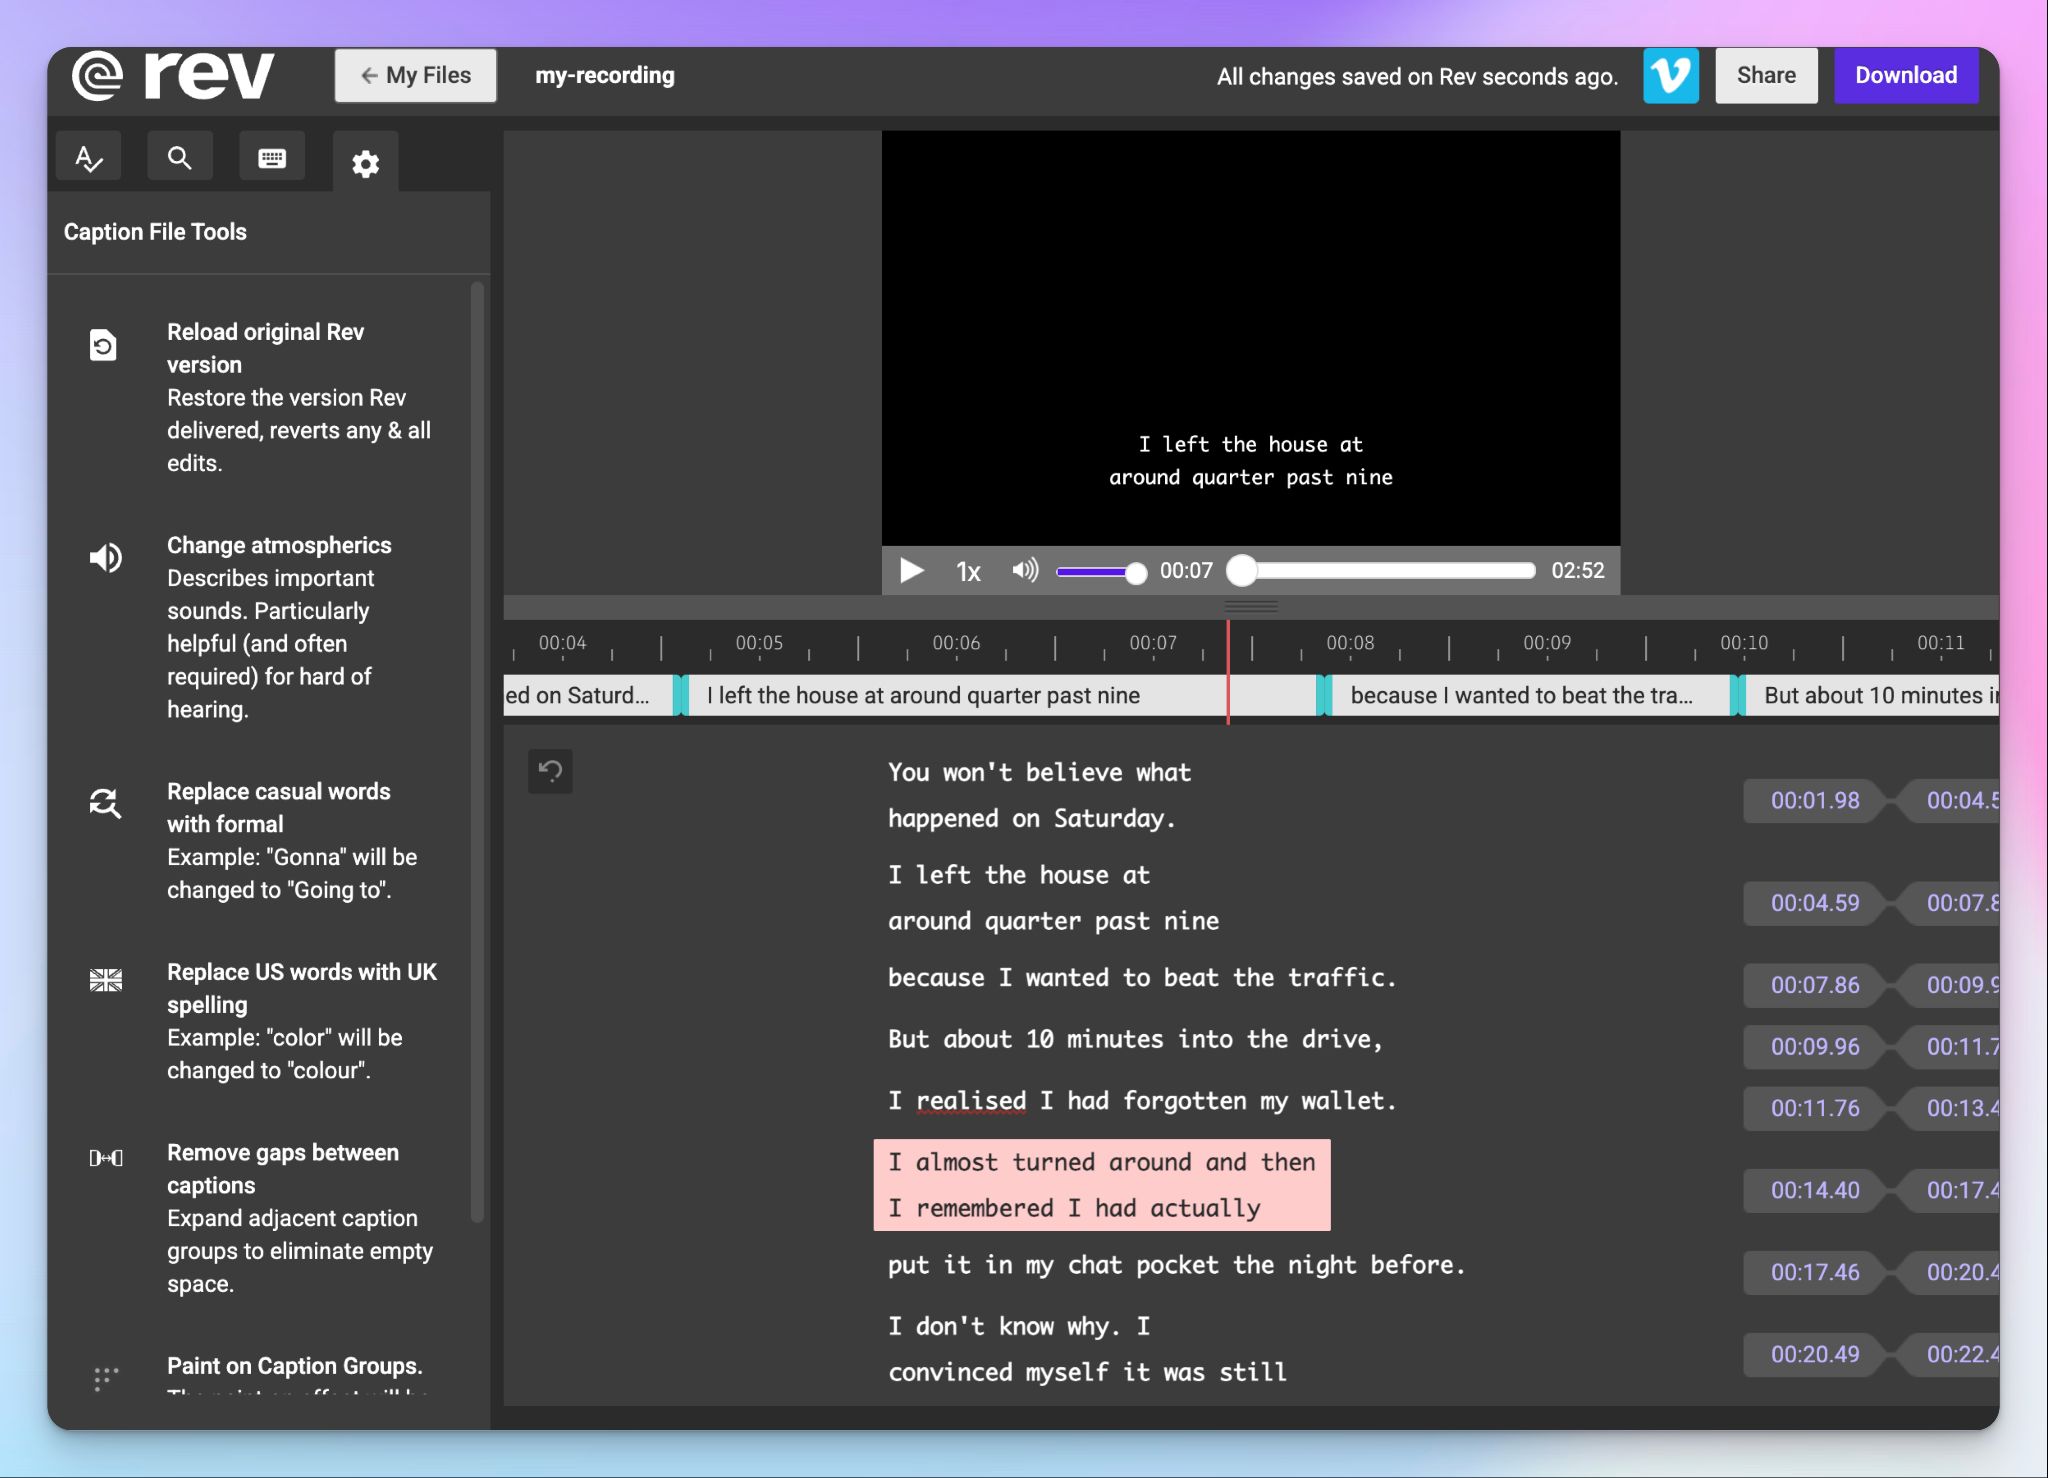Select timeline caption 'I left the house at around quarter past nine'
Image resolution: width=2048 pixels, height=1478 pixels.
pyautogui.click(x=1003, y=696)
